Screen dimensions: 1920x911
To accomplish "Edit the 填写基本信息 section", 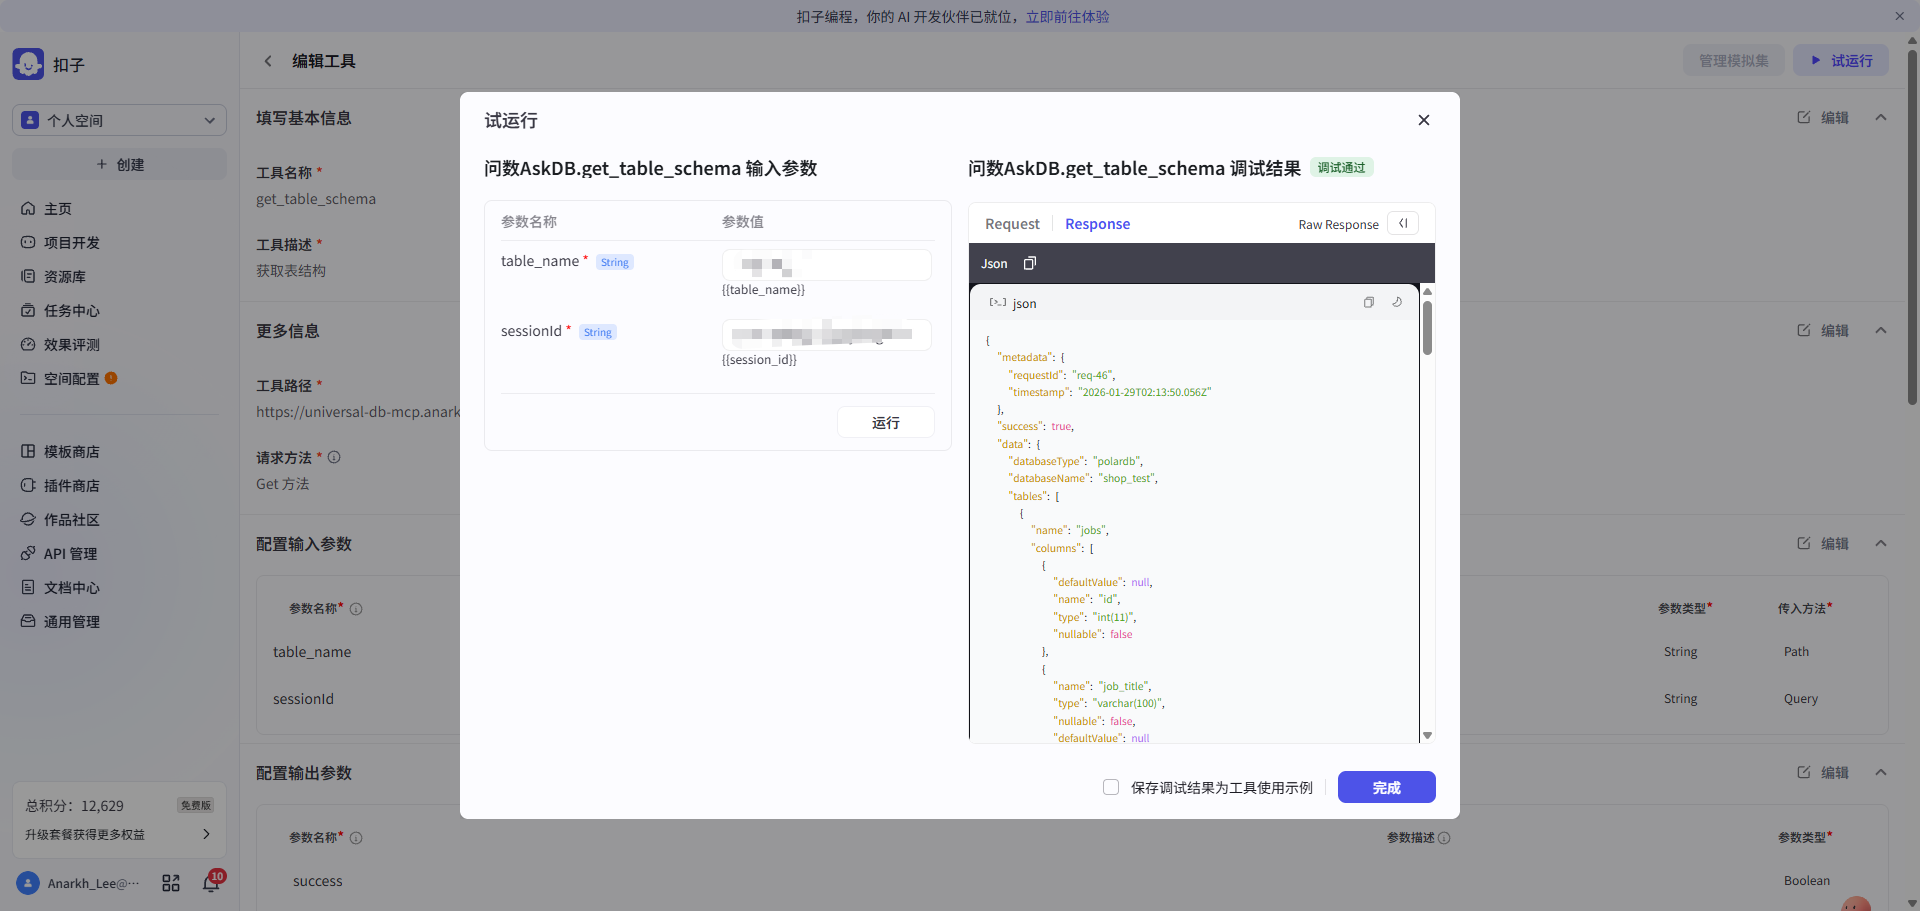I will [x=1823, y=118].
